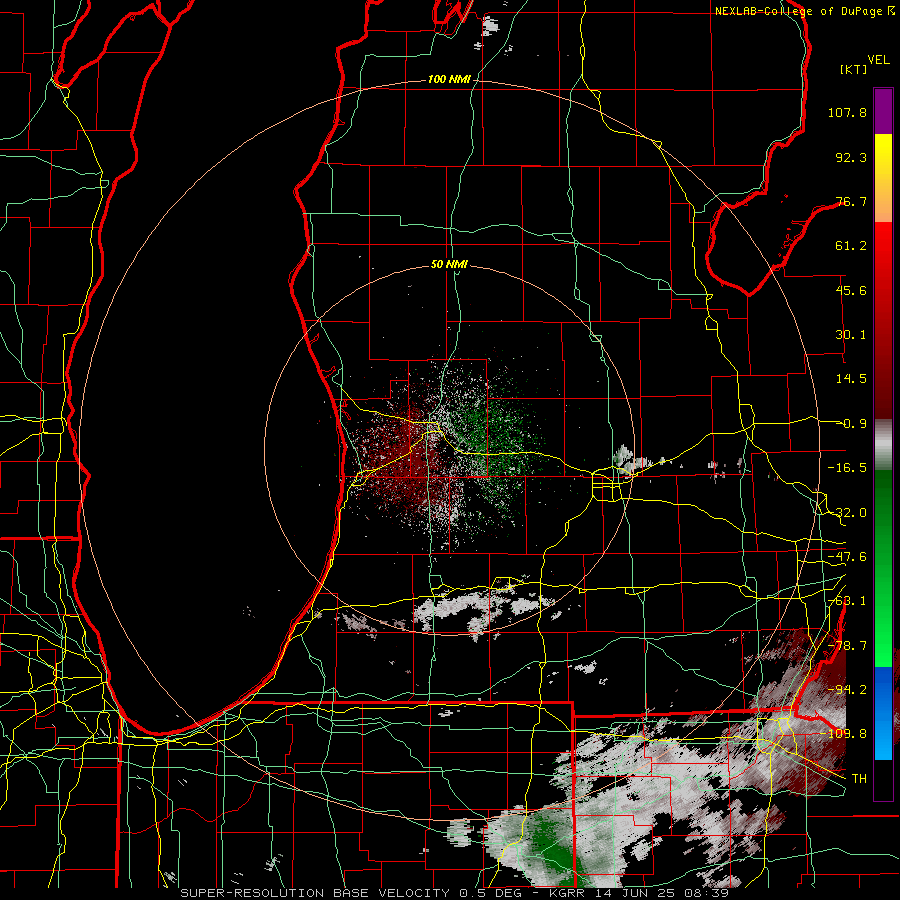The width and height of the screenshot is (900, 900).
Task: Click the 45.6 velocity scale value
Action: click(851, 290)
